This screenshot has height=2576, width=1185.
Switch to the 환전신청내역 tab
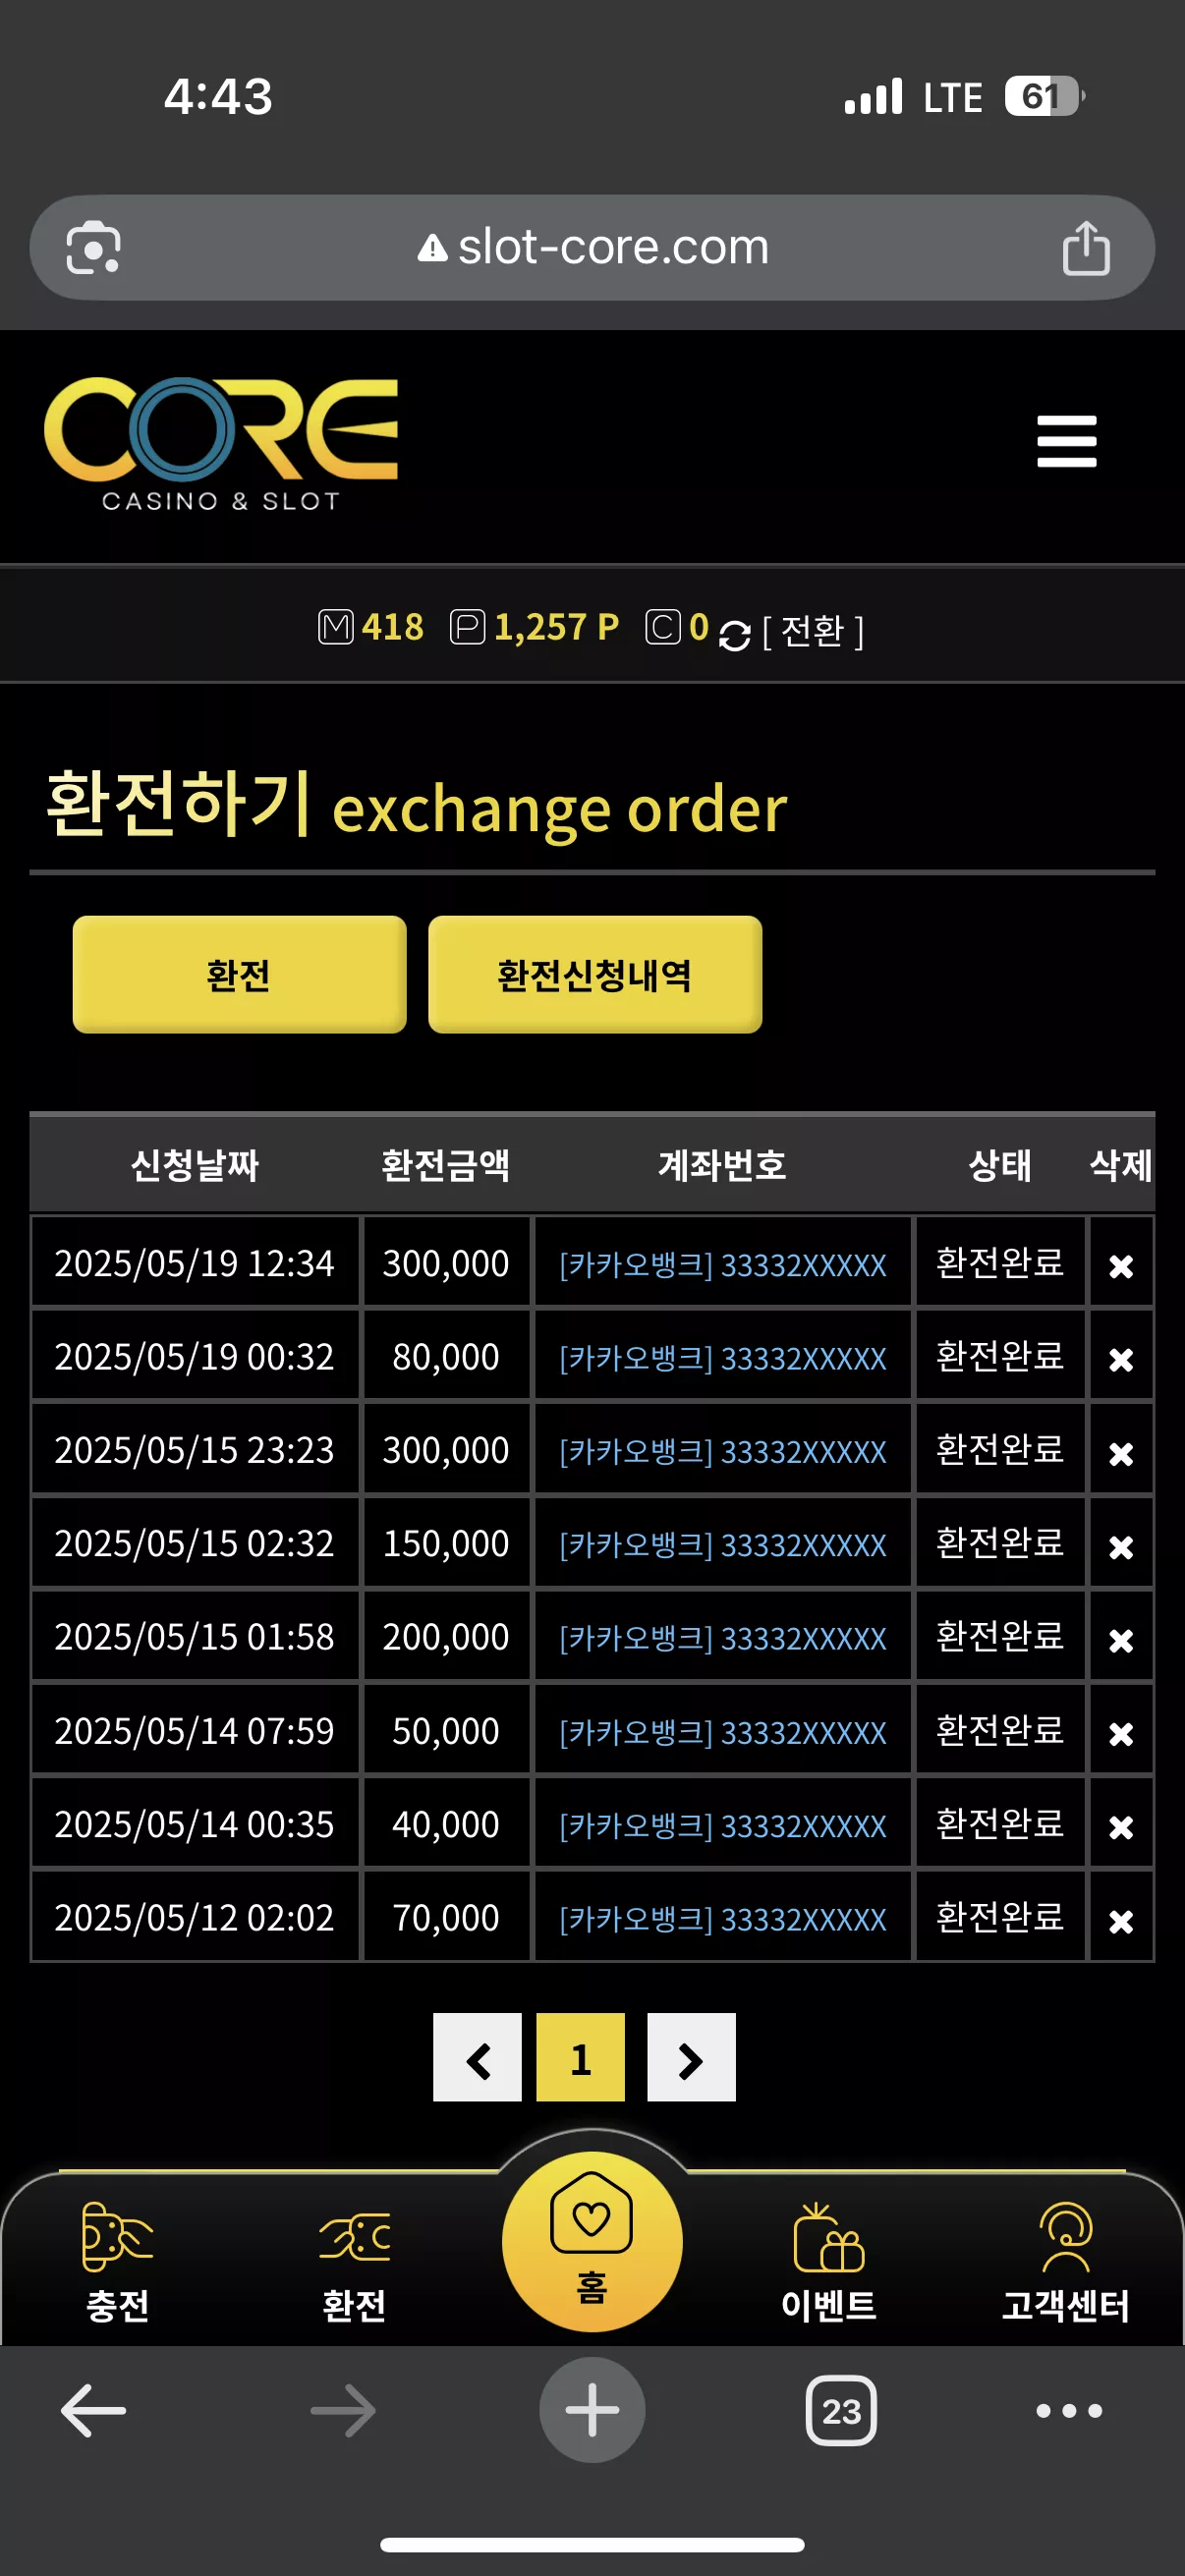[x=595, y=974]
